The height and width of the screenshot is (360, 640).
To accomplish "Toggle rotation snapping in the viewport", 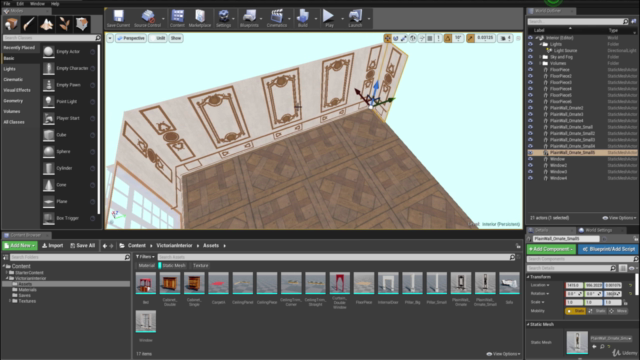I will pyautogui.click(x=448, y=38).
